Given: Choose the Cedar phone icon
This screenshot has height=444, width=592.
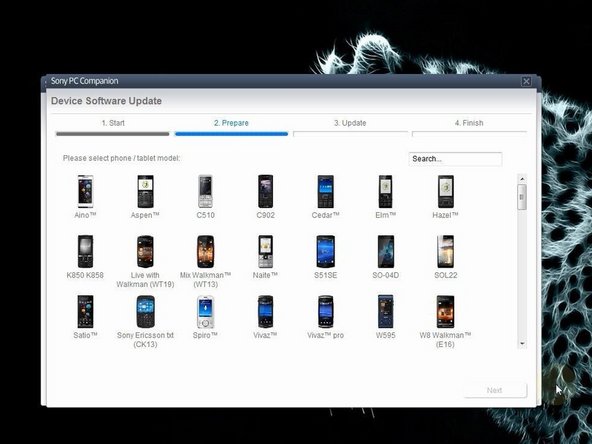Looking at the screenshot, I should click(325, 191).
